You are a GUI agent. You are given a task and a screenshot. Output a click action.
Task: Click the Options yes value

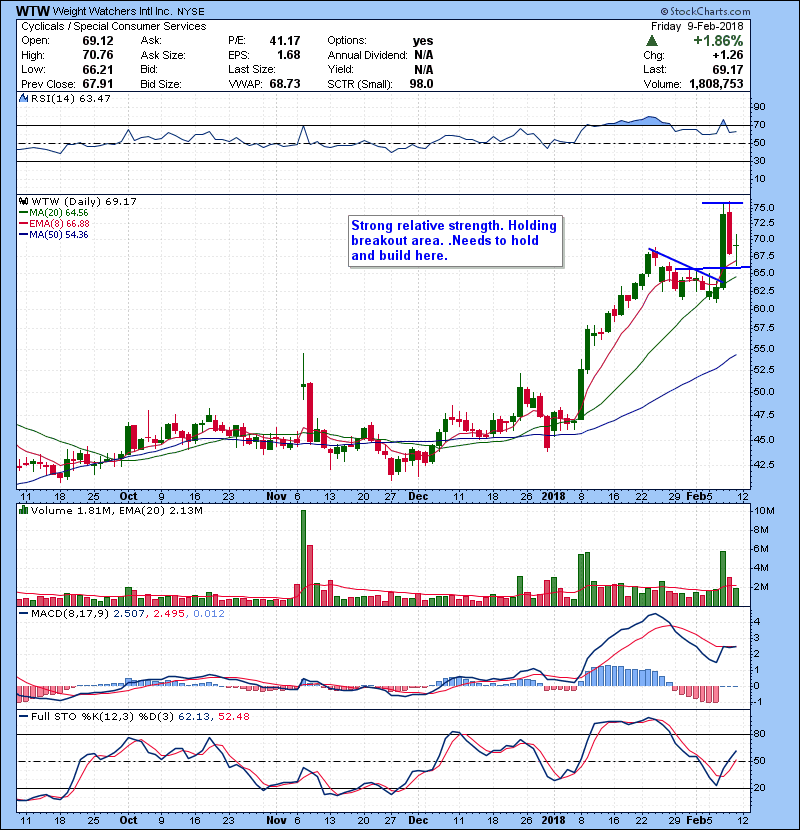(423, 41)
